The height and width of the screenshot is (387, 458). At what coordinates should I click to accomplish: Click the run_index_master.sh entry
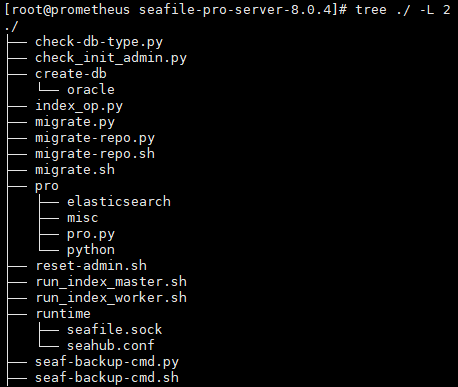[x=111, y=282]
